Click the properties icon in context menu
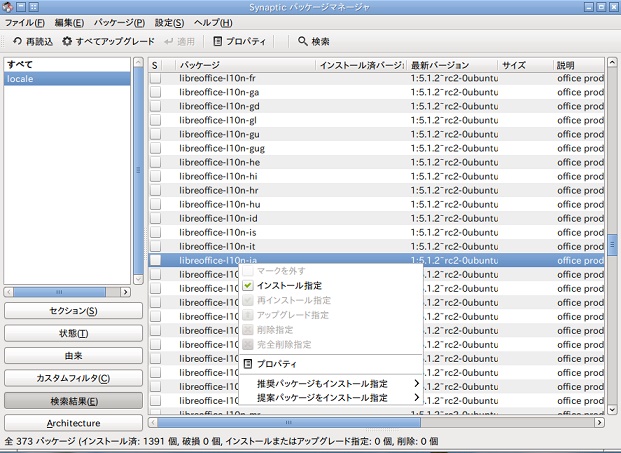 [248, 364]
